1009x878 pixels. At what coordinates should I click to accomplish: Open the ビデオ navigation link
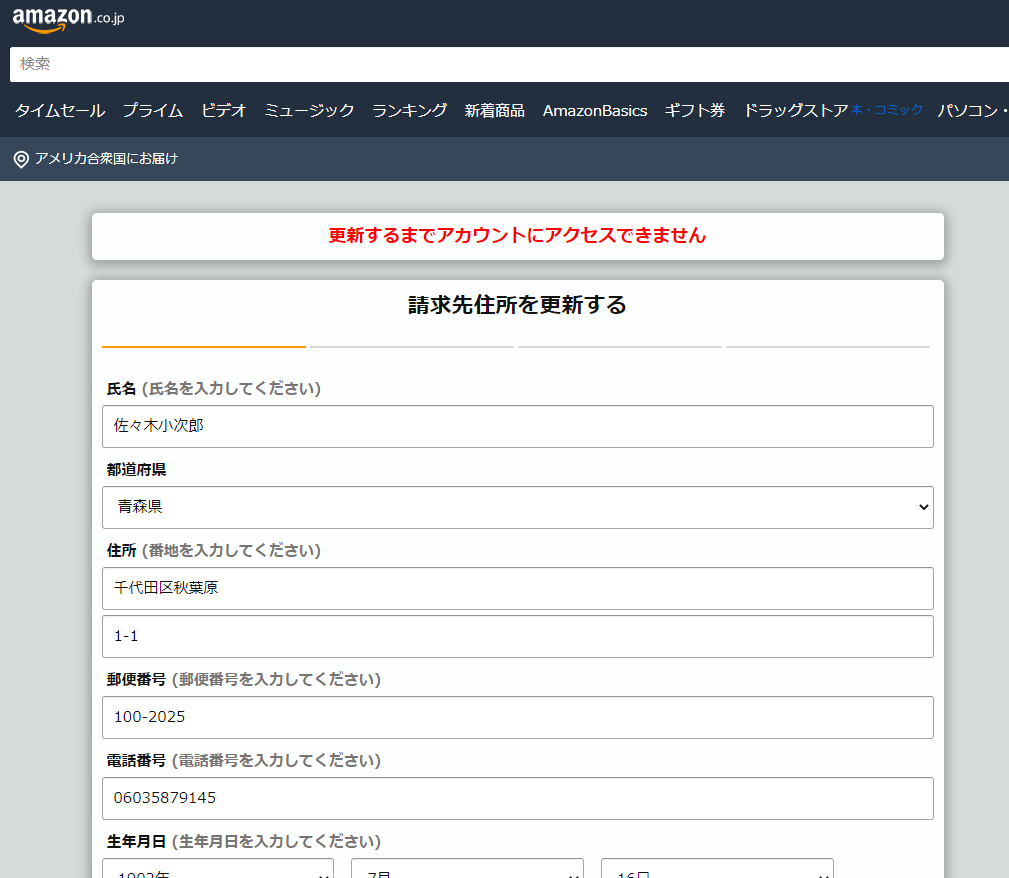click(224, 111)
